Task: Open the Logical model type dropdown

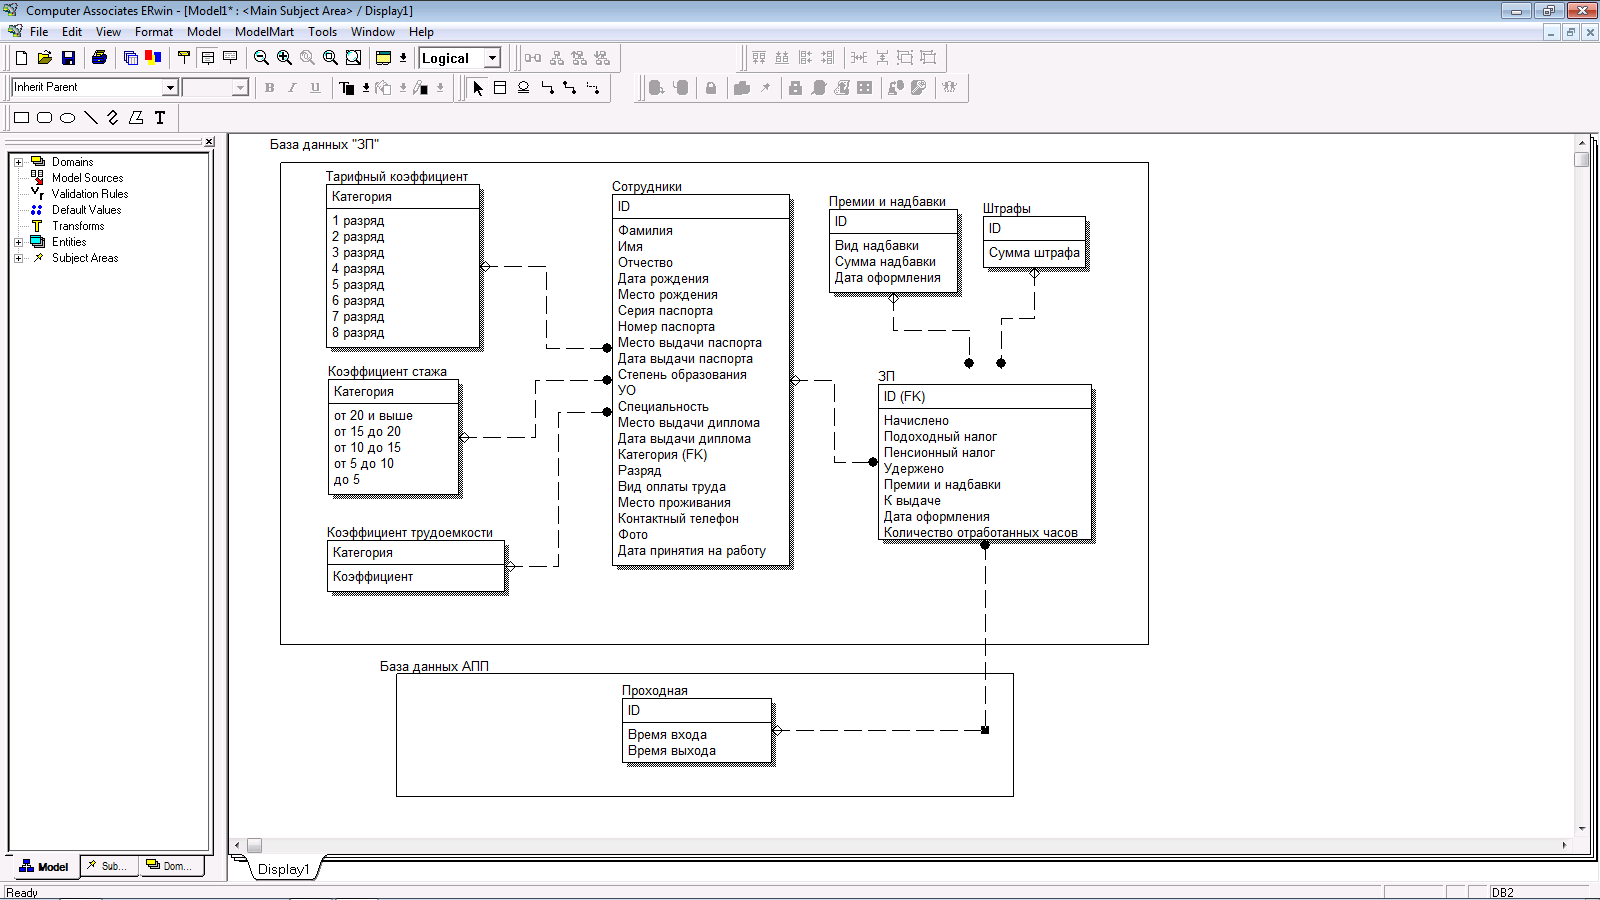Action: [492, 58]
